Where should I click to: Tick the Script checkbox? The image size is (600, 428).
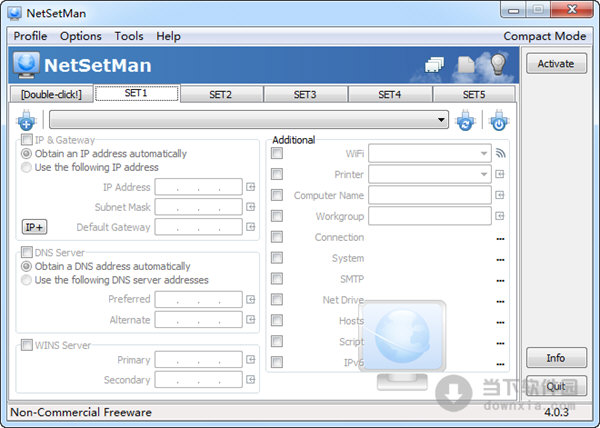tap(277, 341)
